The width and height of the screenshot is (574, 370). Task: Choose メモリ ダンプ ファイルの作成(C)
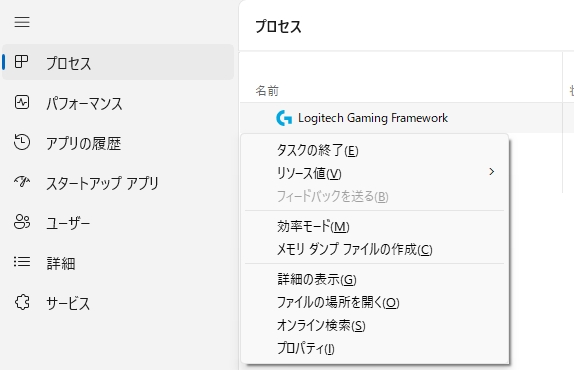[x=375, y=249]
